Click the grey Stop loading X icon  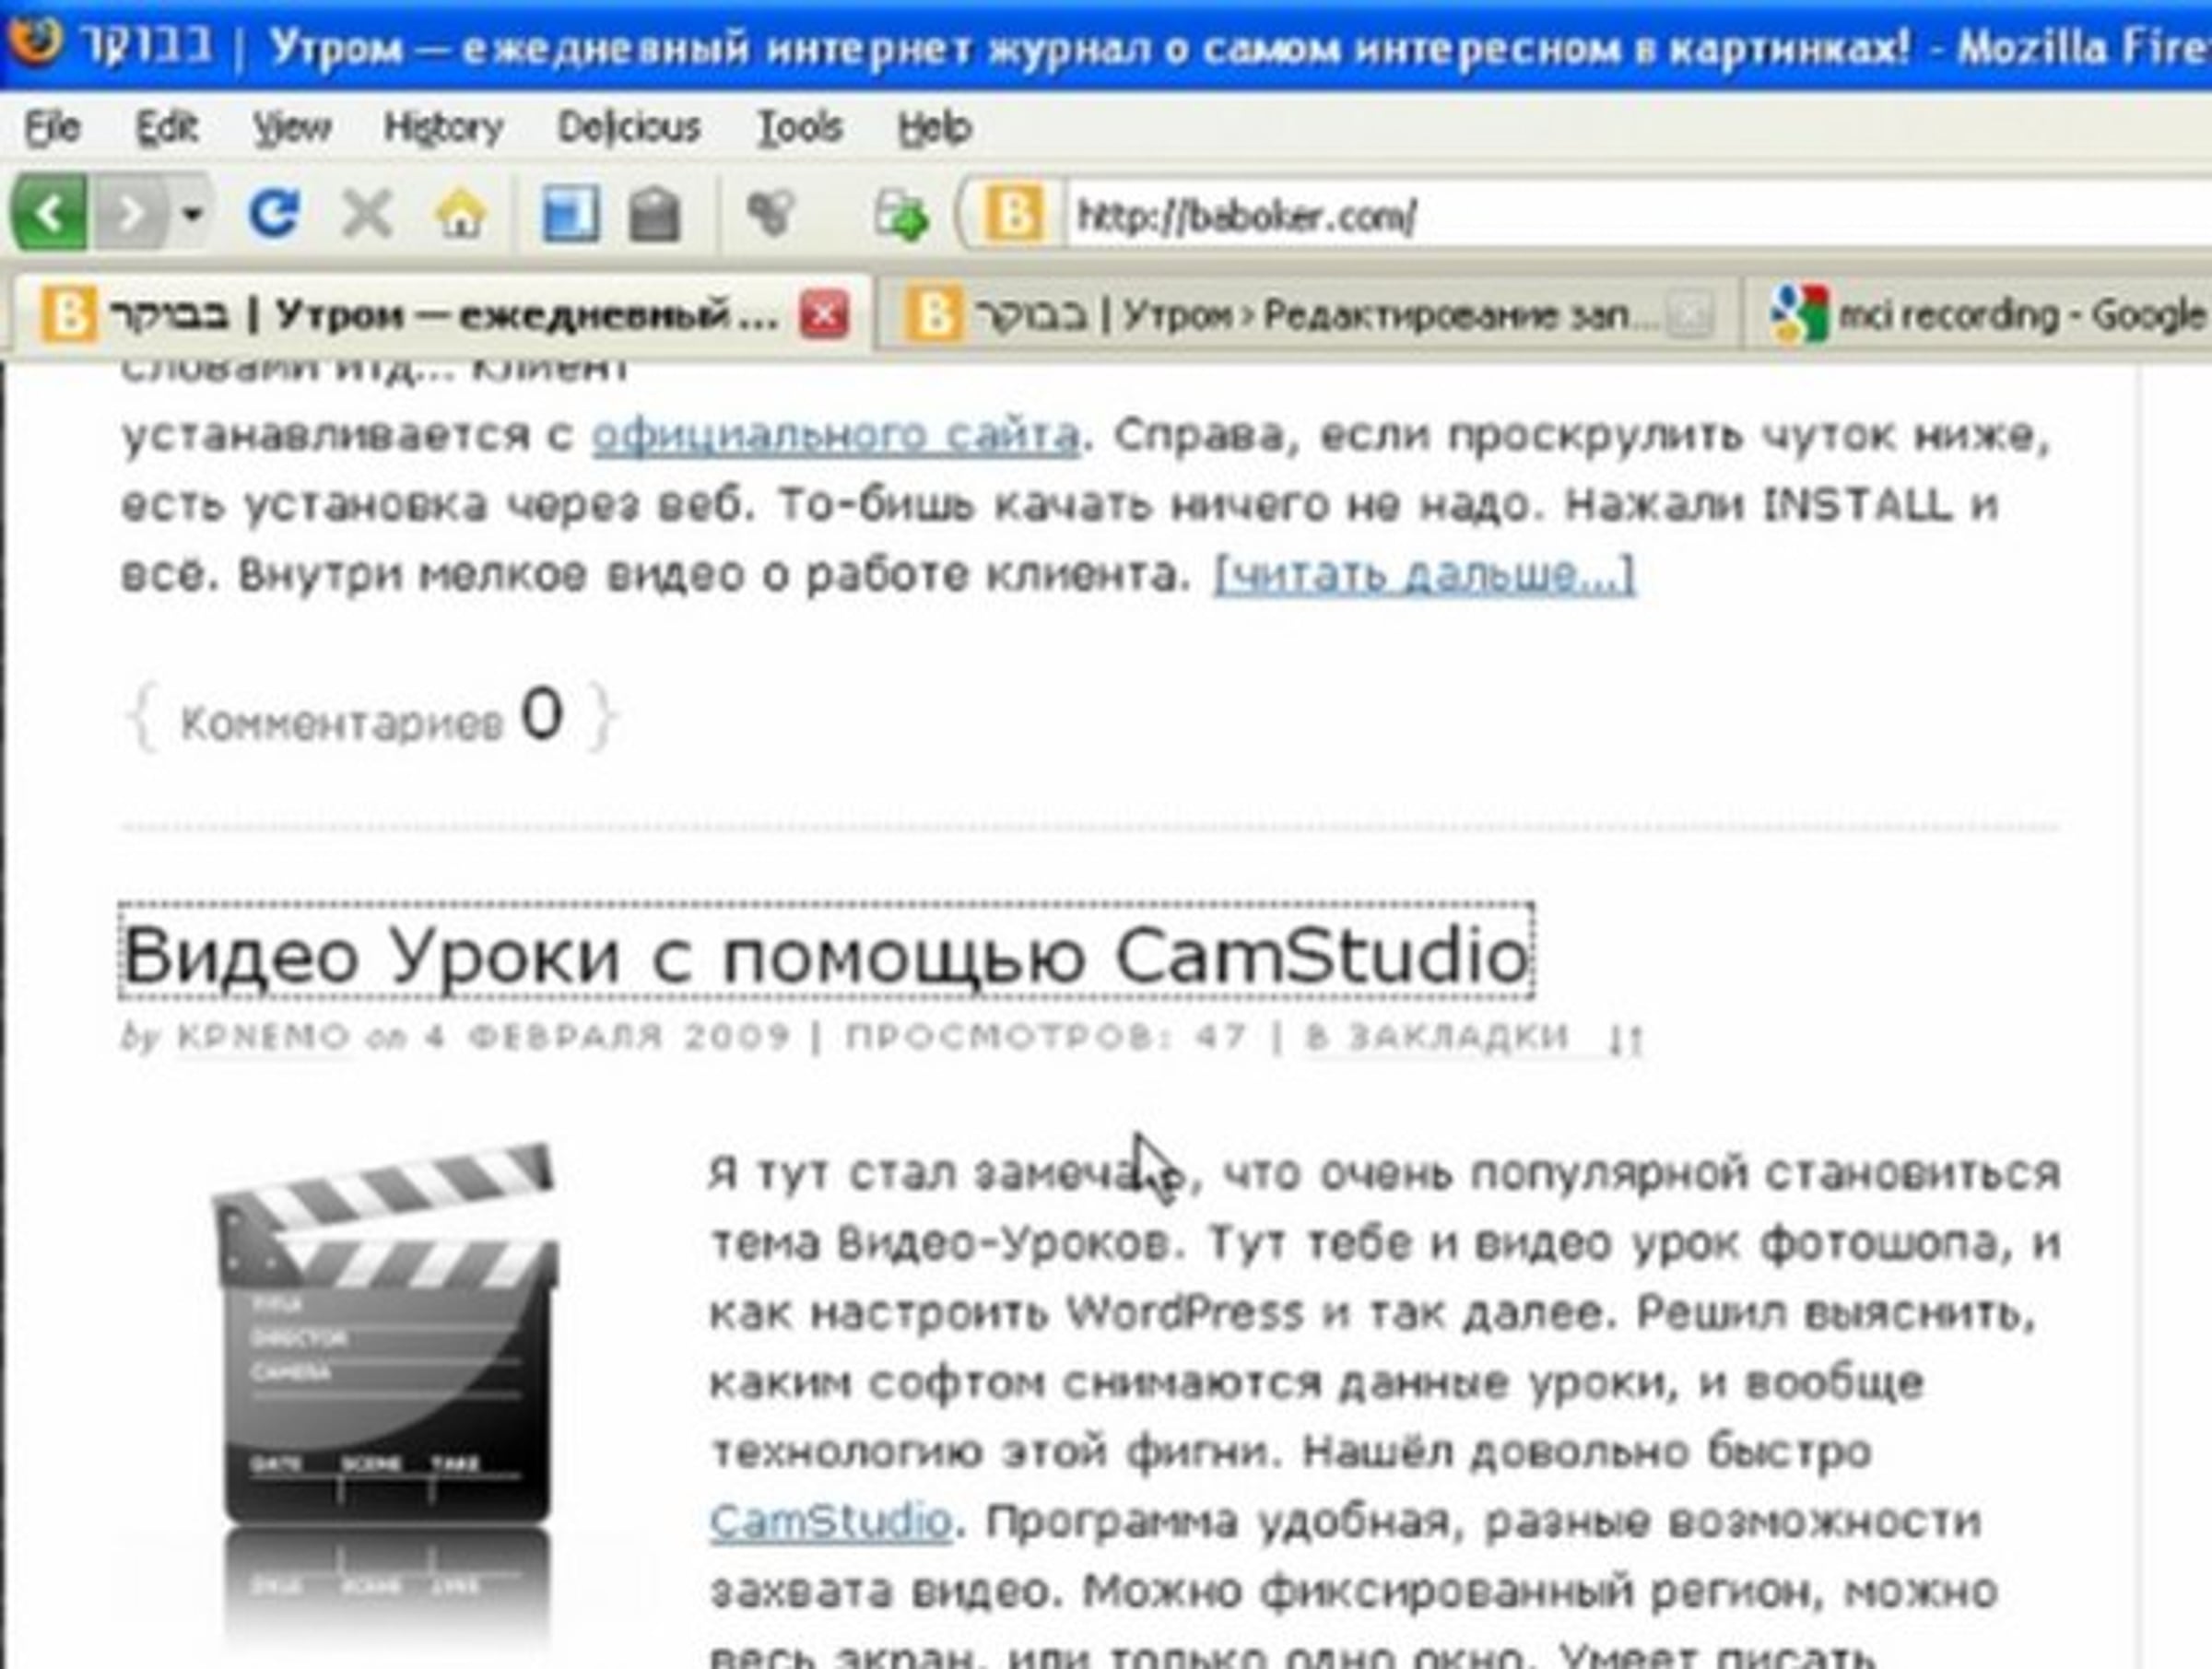[367, 213]
